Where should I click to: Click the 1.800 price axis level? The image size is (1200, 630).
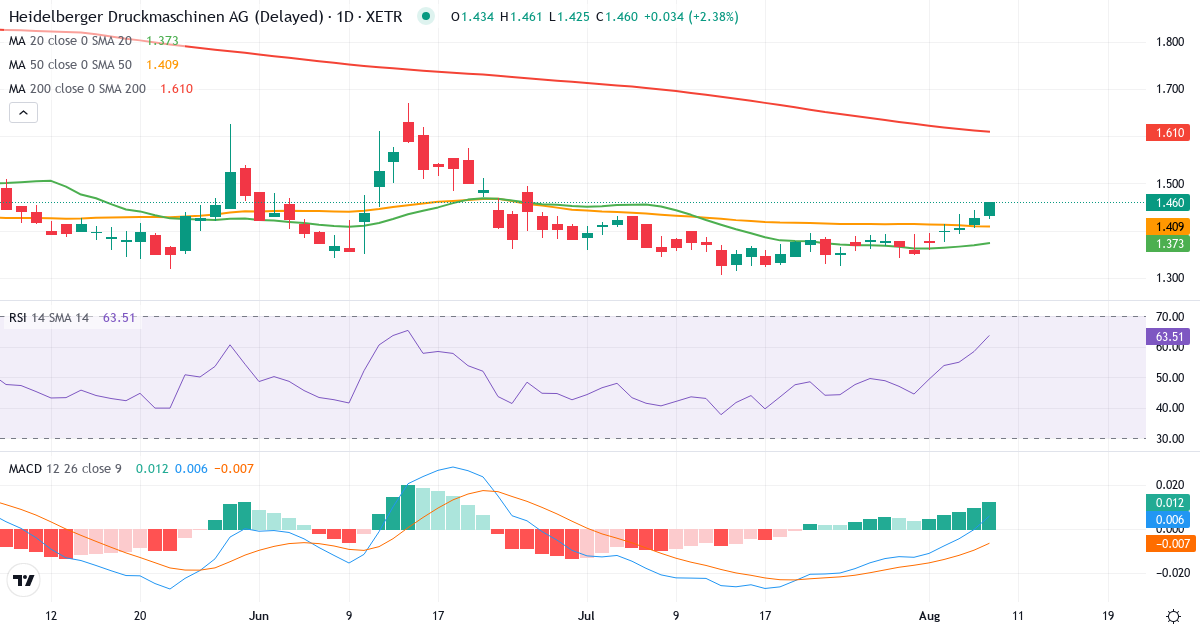[x=1171, y=42]
